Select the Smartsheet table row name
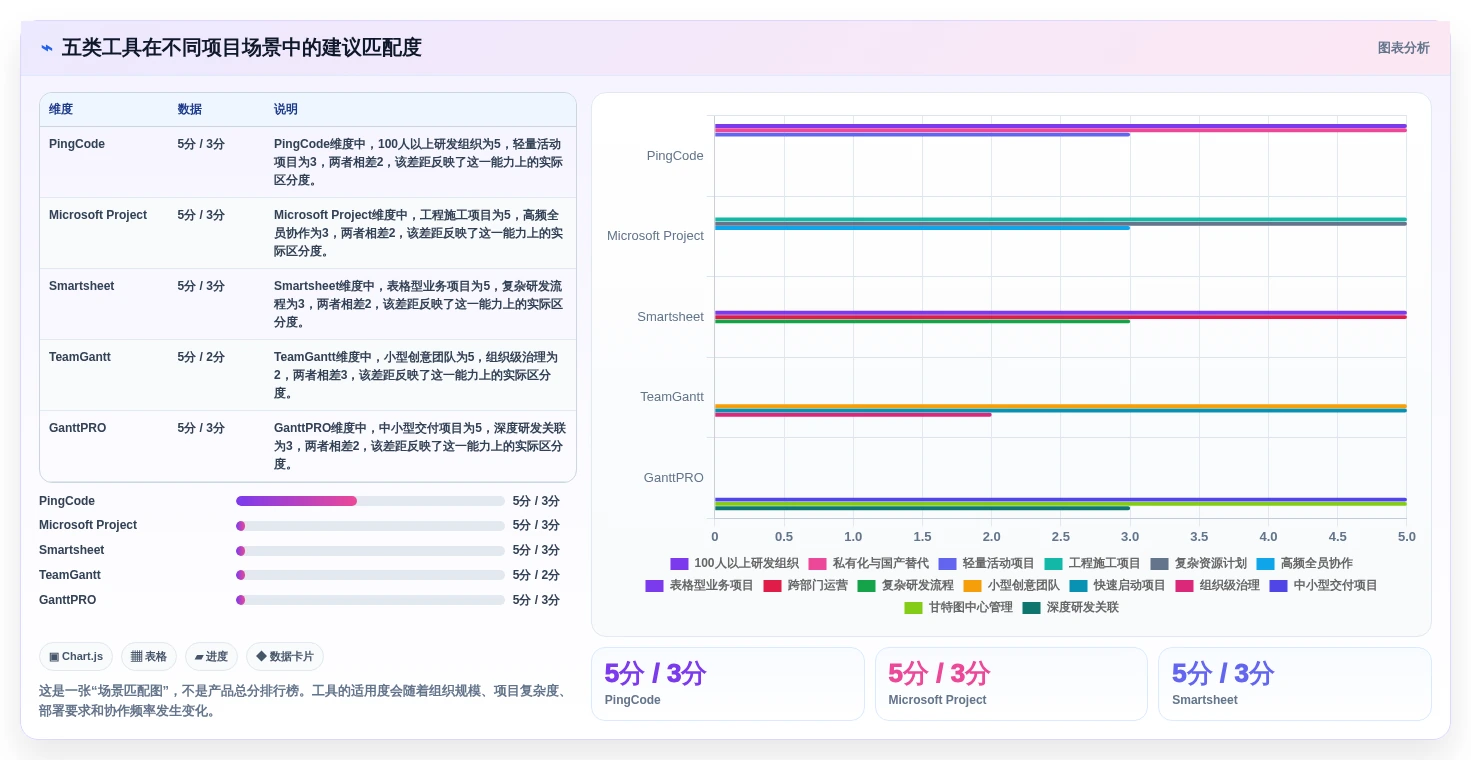 tap(82, 286)
